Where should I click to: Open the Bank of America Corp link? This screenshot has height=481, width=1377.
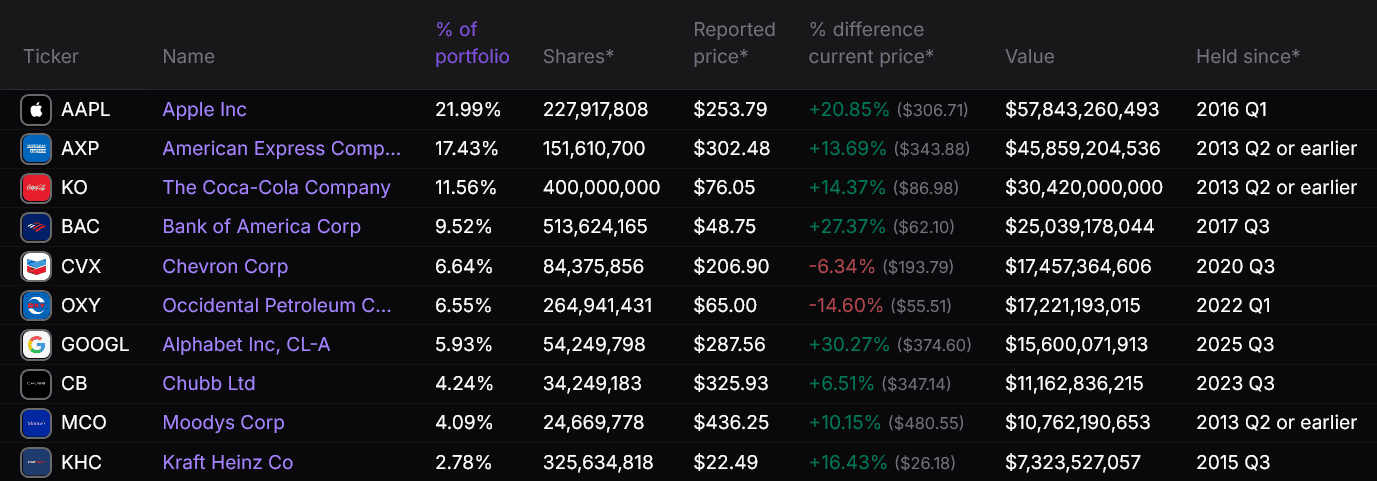(261, 227)
